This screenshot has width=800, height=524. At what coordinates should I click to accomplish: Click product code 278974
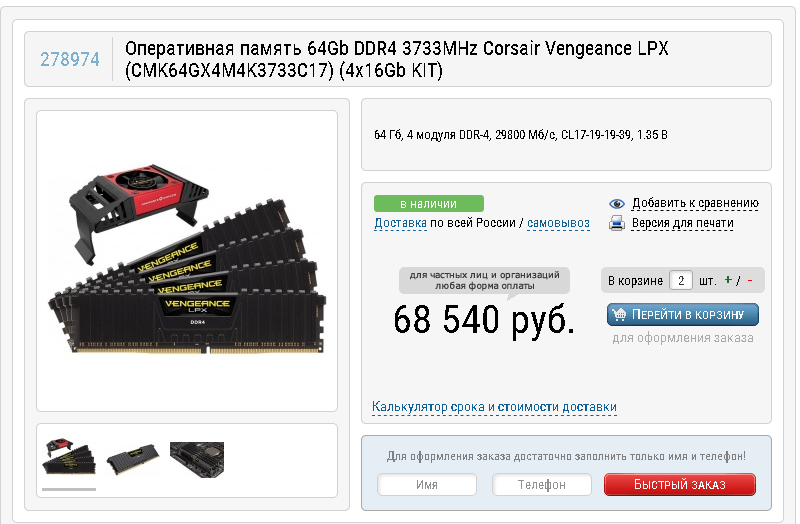click(70, 59)
